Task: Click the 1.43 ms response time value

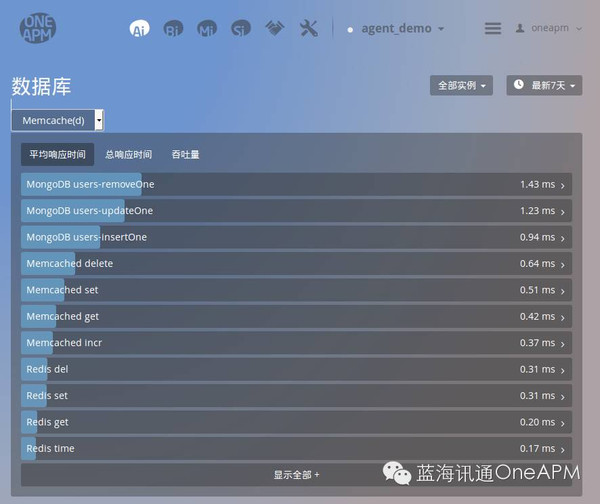Action: point(537,184)
